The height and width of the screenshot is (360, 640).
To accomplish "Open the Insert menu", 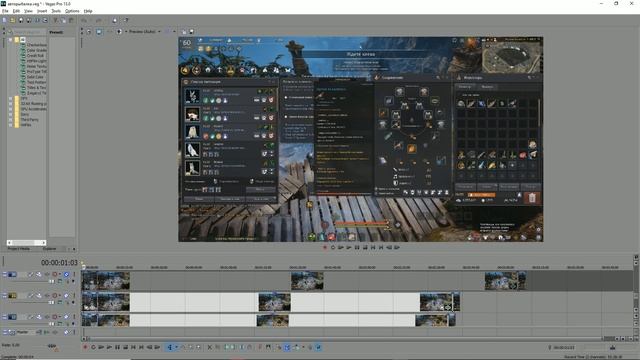I will pos(42,11).
